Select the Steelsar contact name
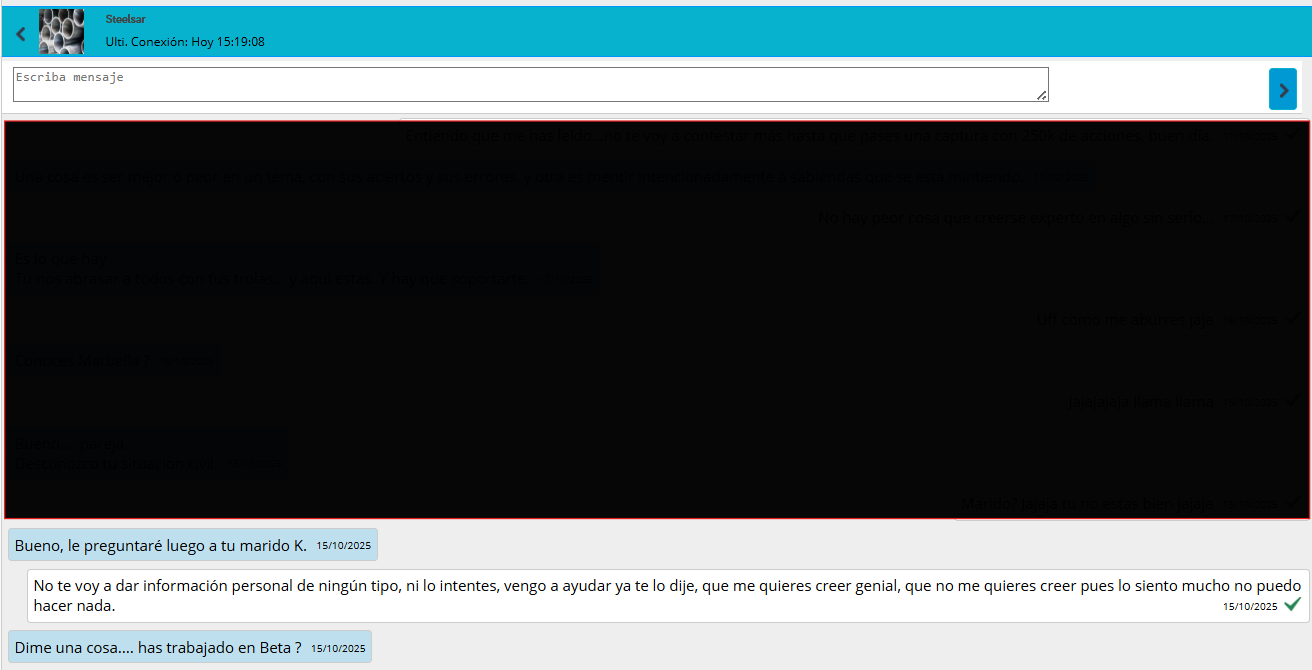This screenshot has width=1312, height=670. 125,19
